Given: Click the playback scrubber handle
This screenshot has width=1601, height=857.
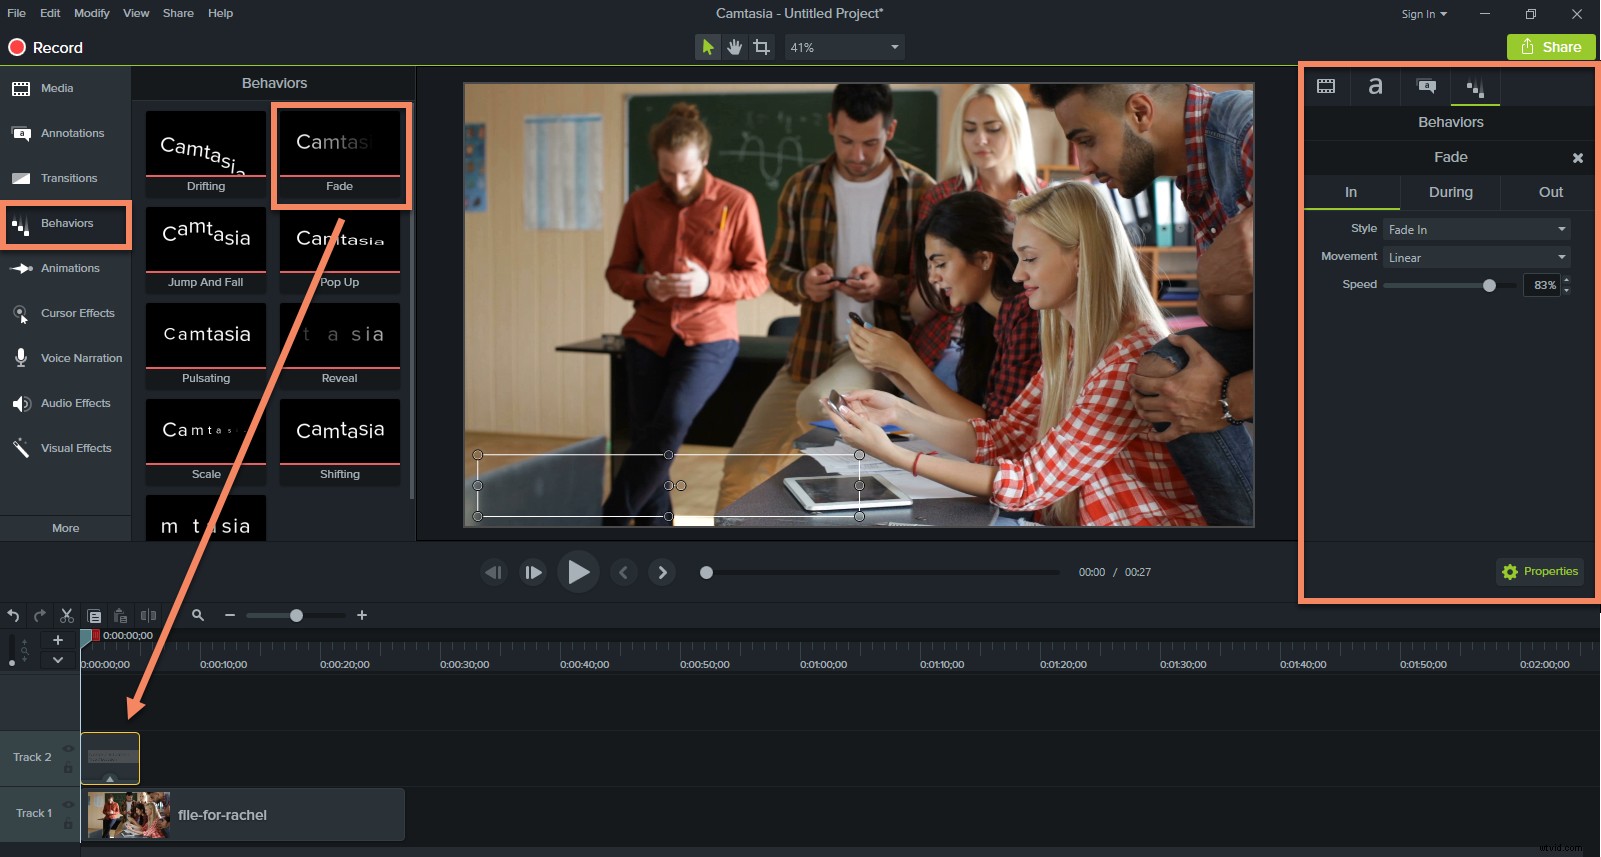Looking at the screenshot, I should pyautogui.click(x=706, y=573).
